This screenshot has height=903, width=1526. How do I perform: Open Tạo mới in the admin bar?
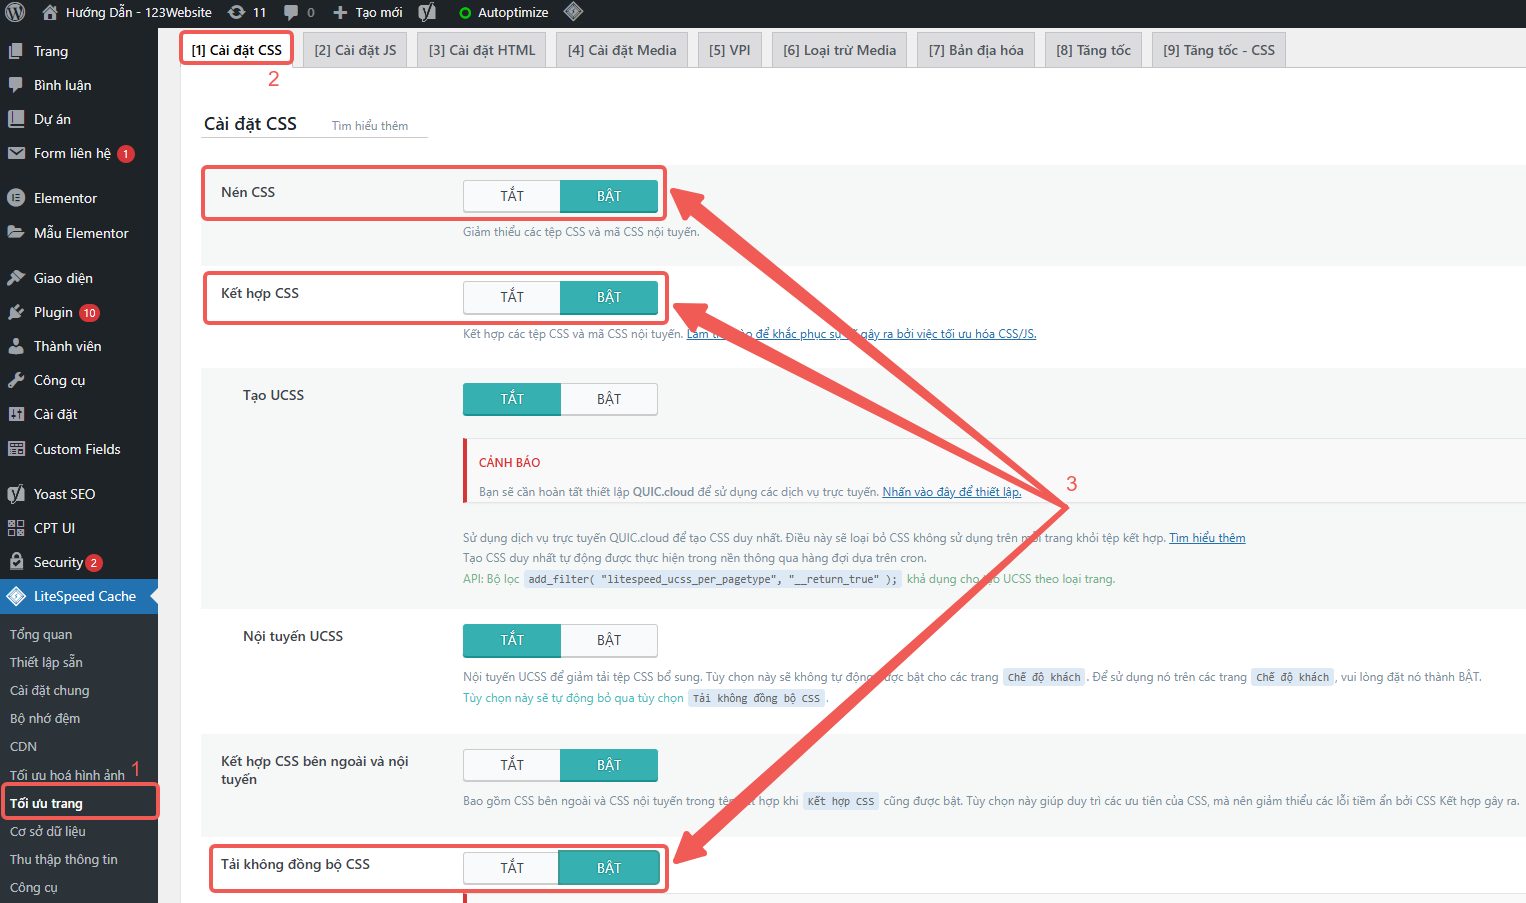tap(368, 13)
